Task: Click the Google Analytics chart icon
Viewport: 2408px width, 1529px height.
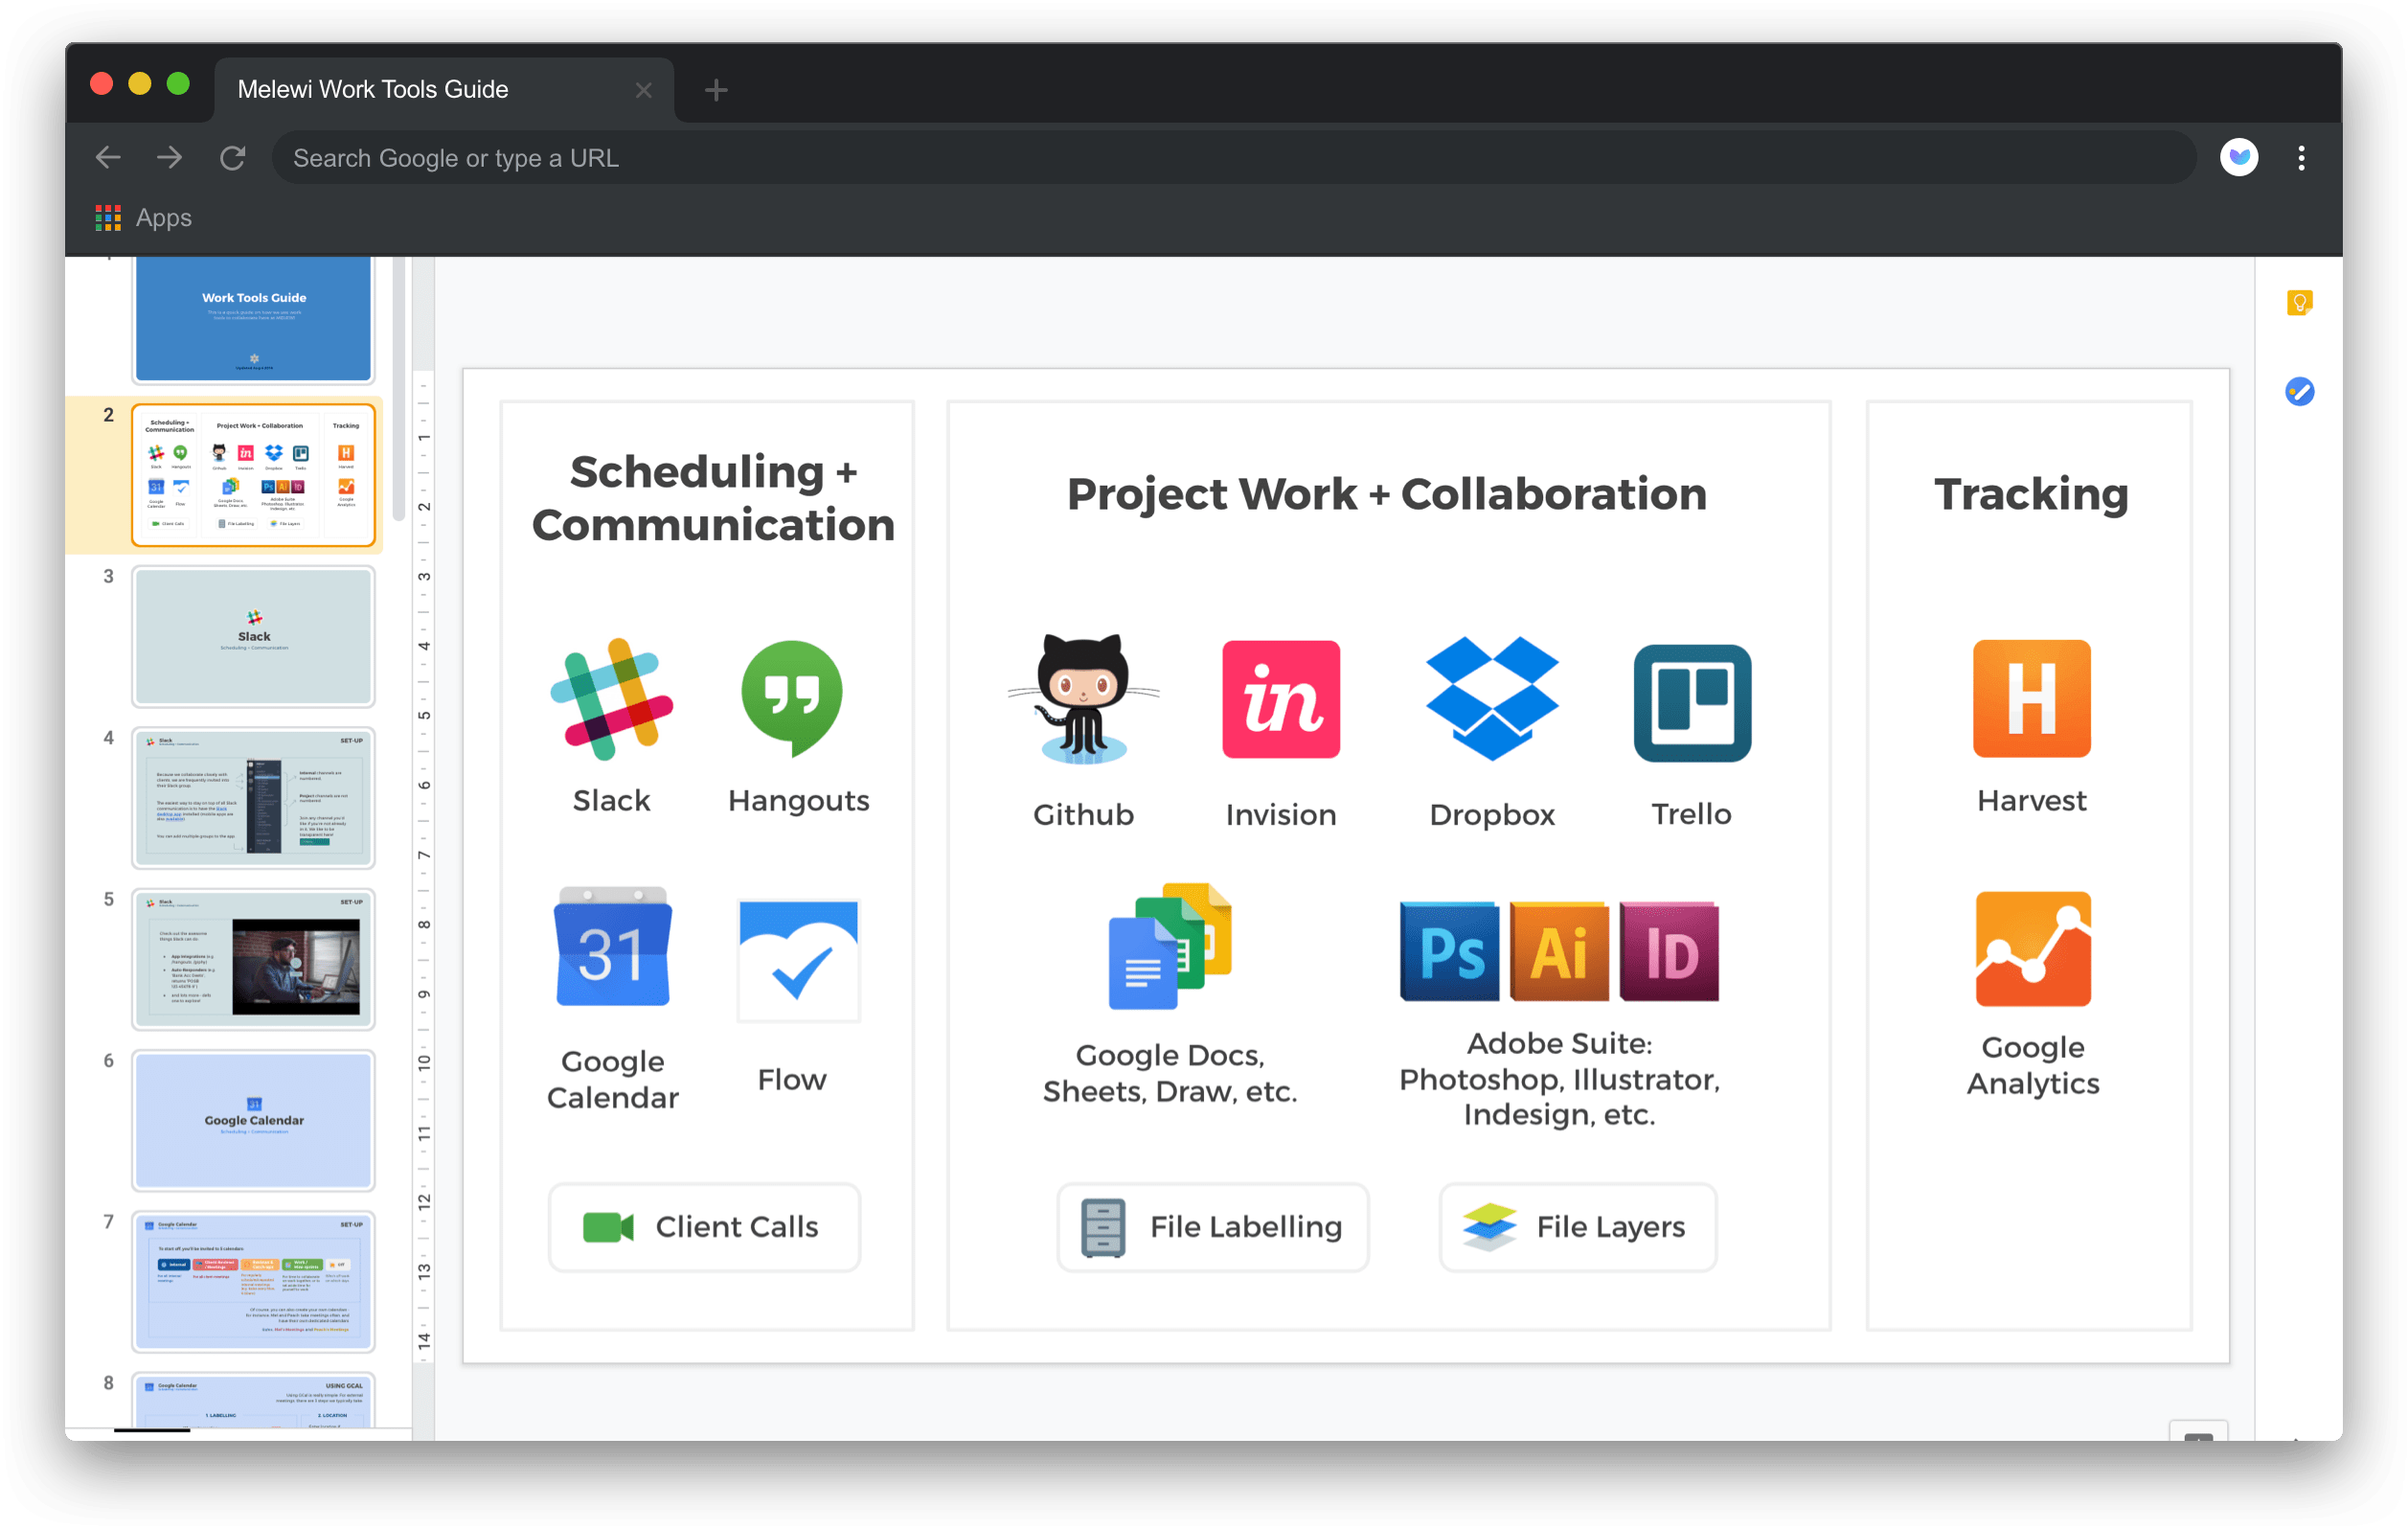Action: click(x=2033, y=949)
